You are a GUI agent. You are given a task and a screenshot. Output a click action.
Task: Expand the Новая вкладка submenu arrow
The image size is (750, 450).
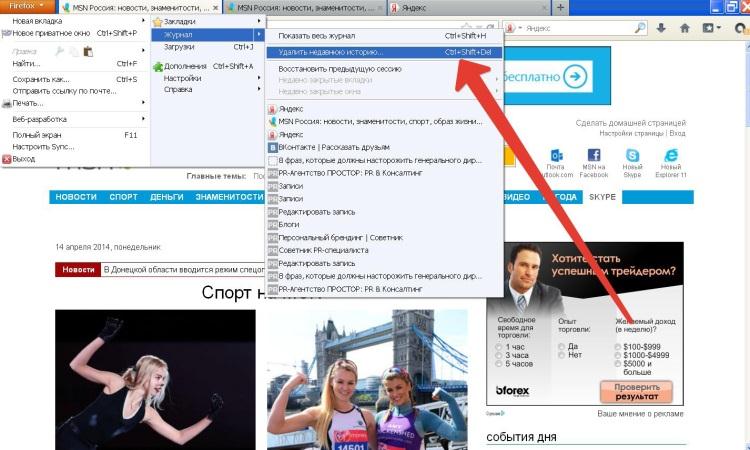(143, 21)
